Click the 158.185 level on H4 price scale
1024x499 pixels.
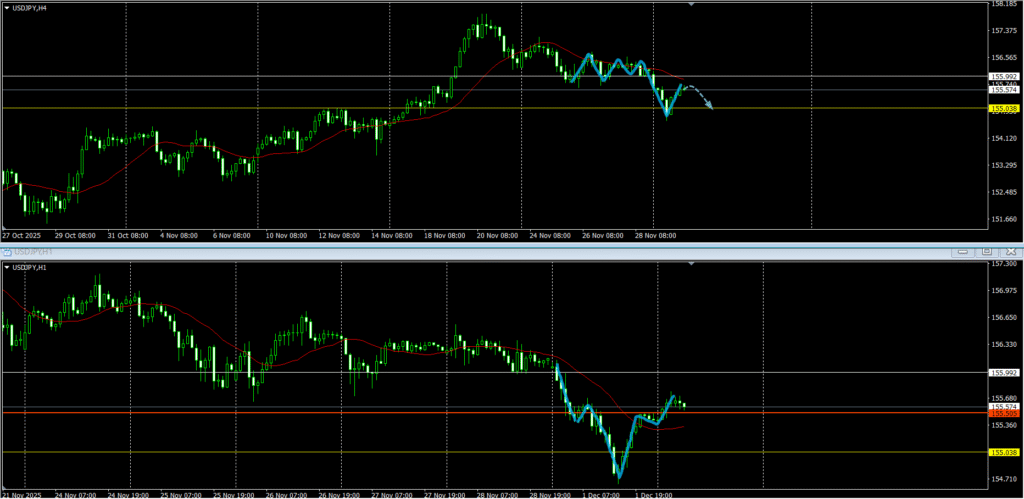(x=1004, y=4)
